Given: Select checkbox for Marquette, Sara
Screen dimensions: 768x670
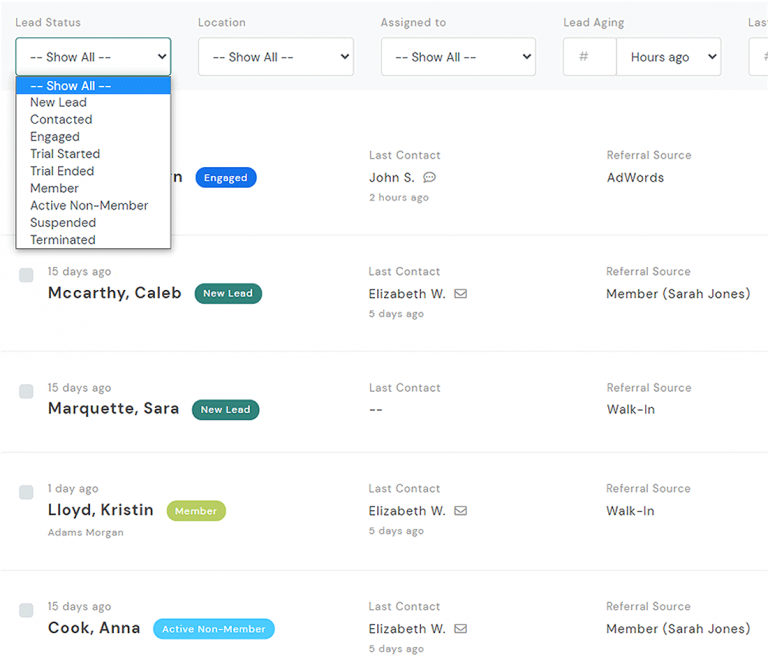Looking at the screenshot, I should 26,392.
